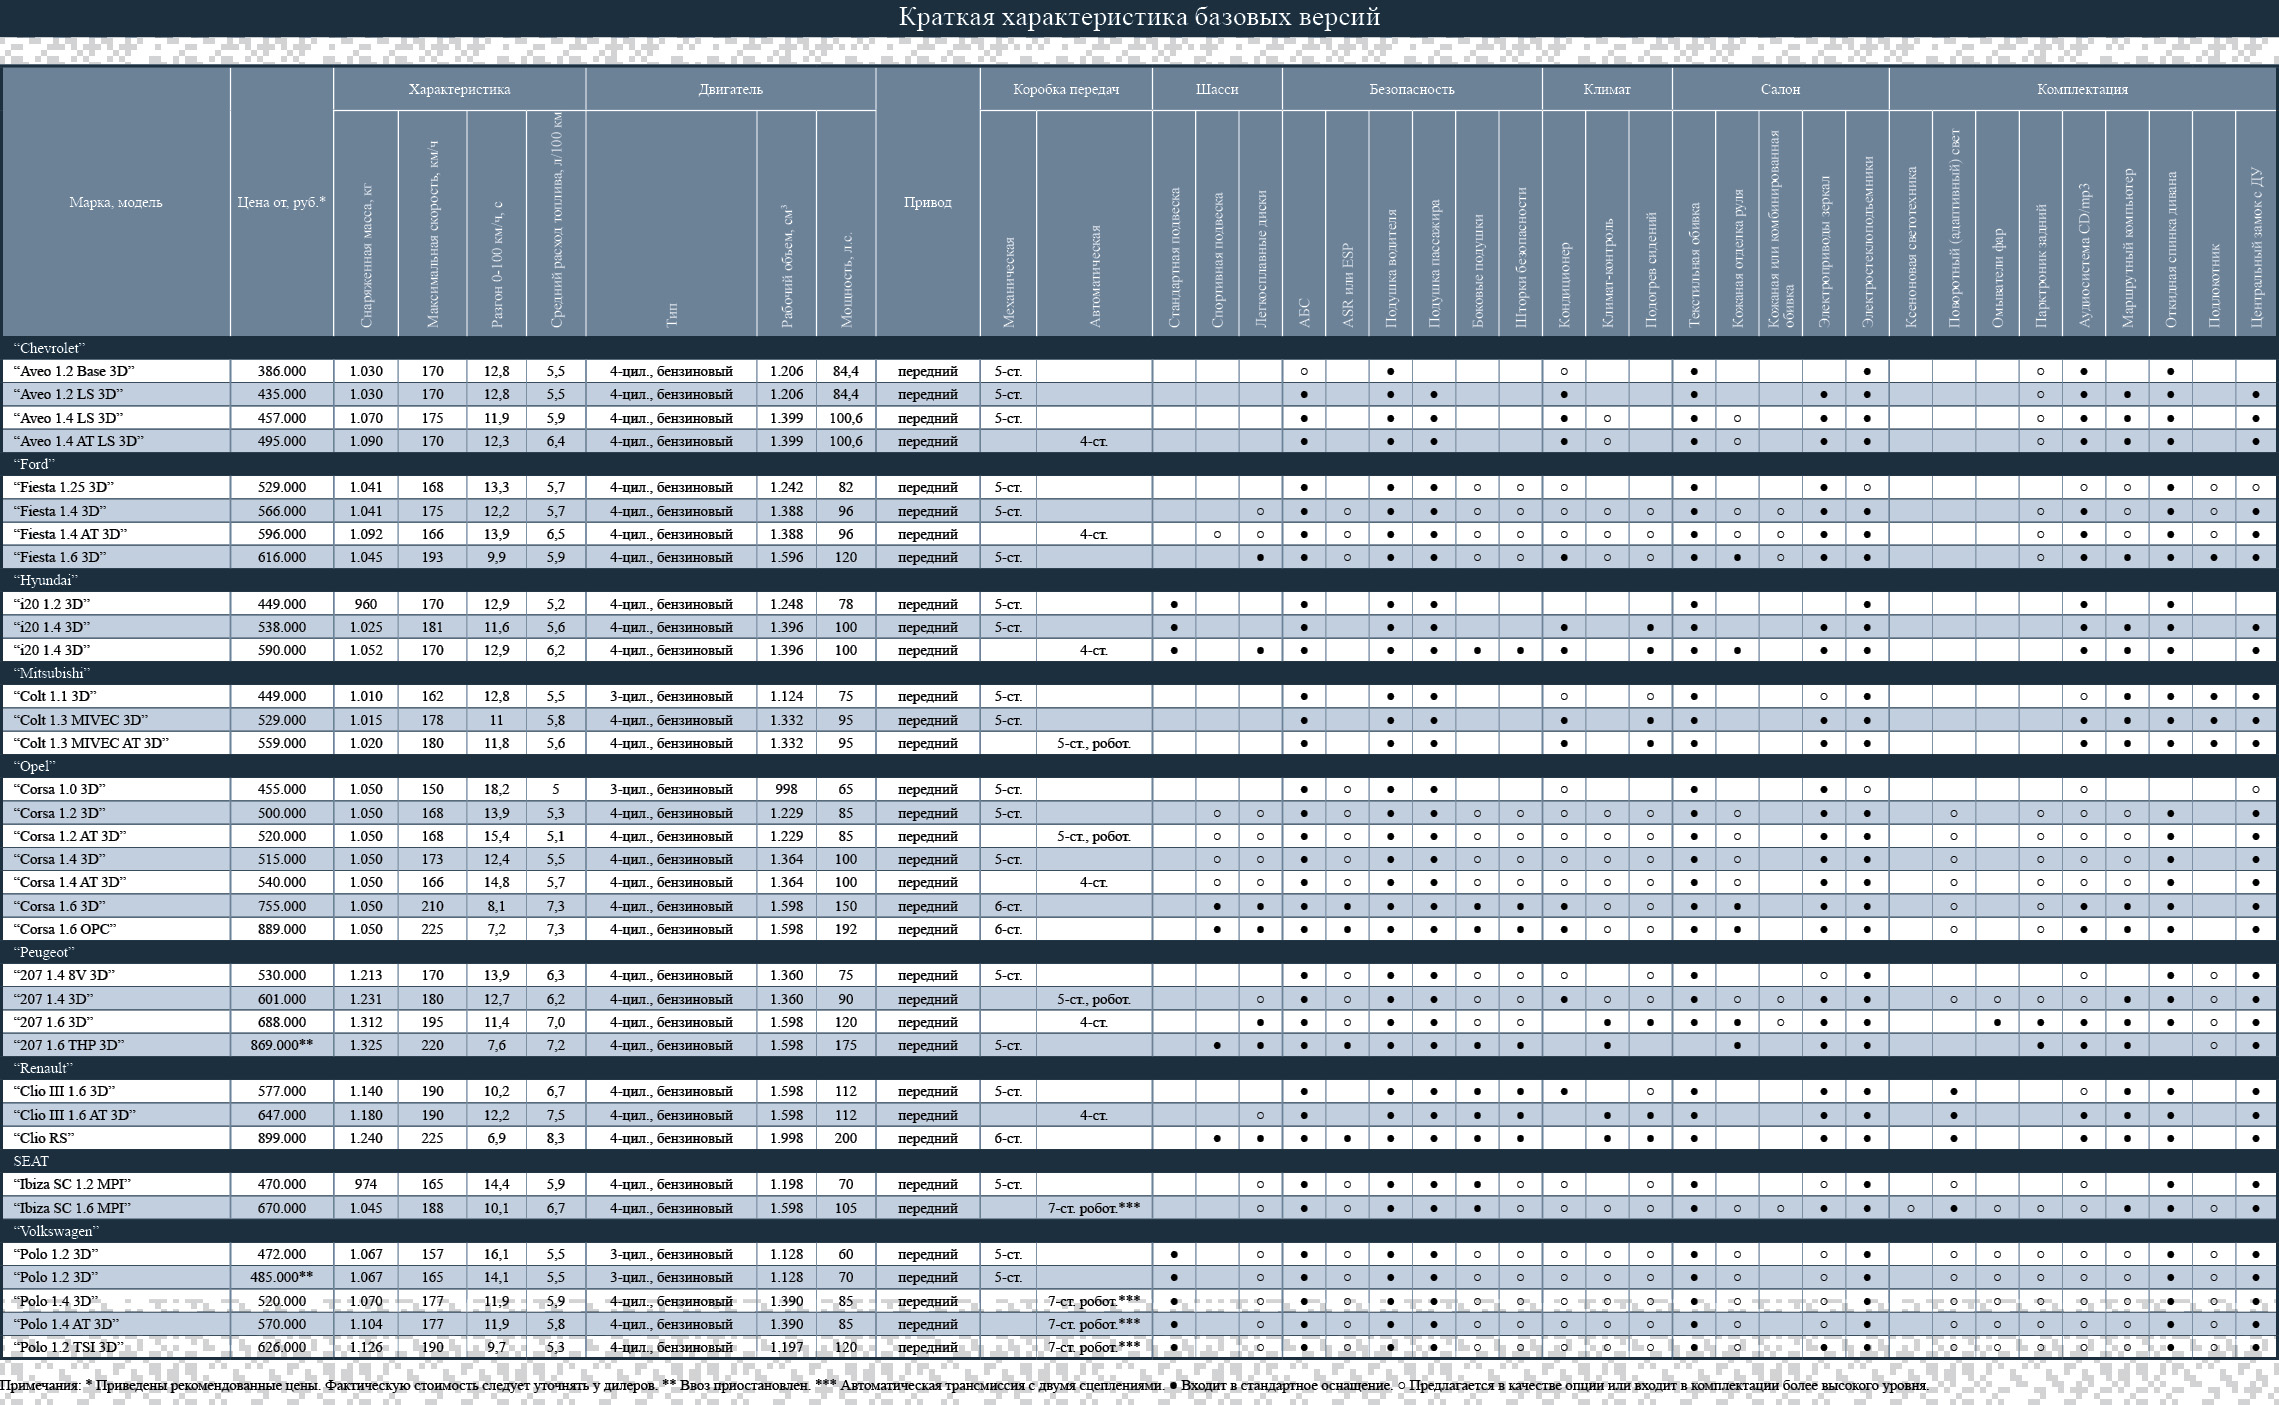Click the 'Привод' column header
This screenshot has height=1405, width=2279.
(928, 202)
